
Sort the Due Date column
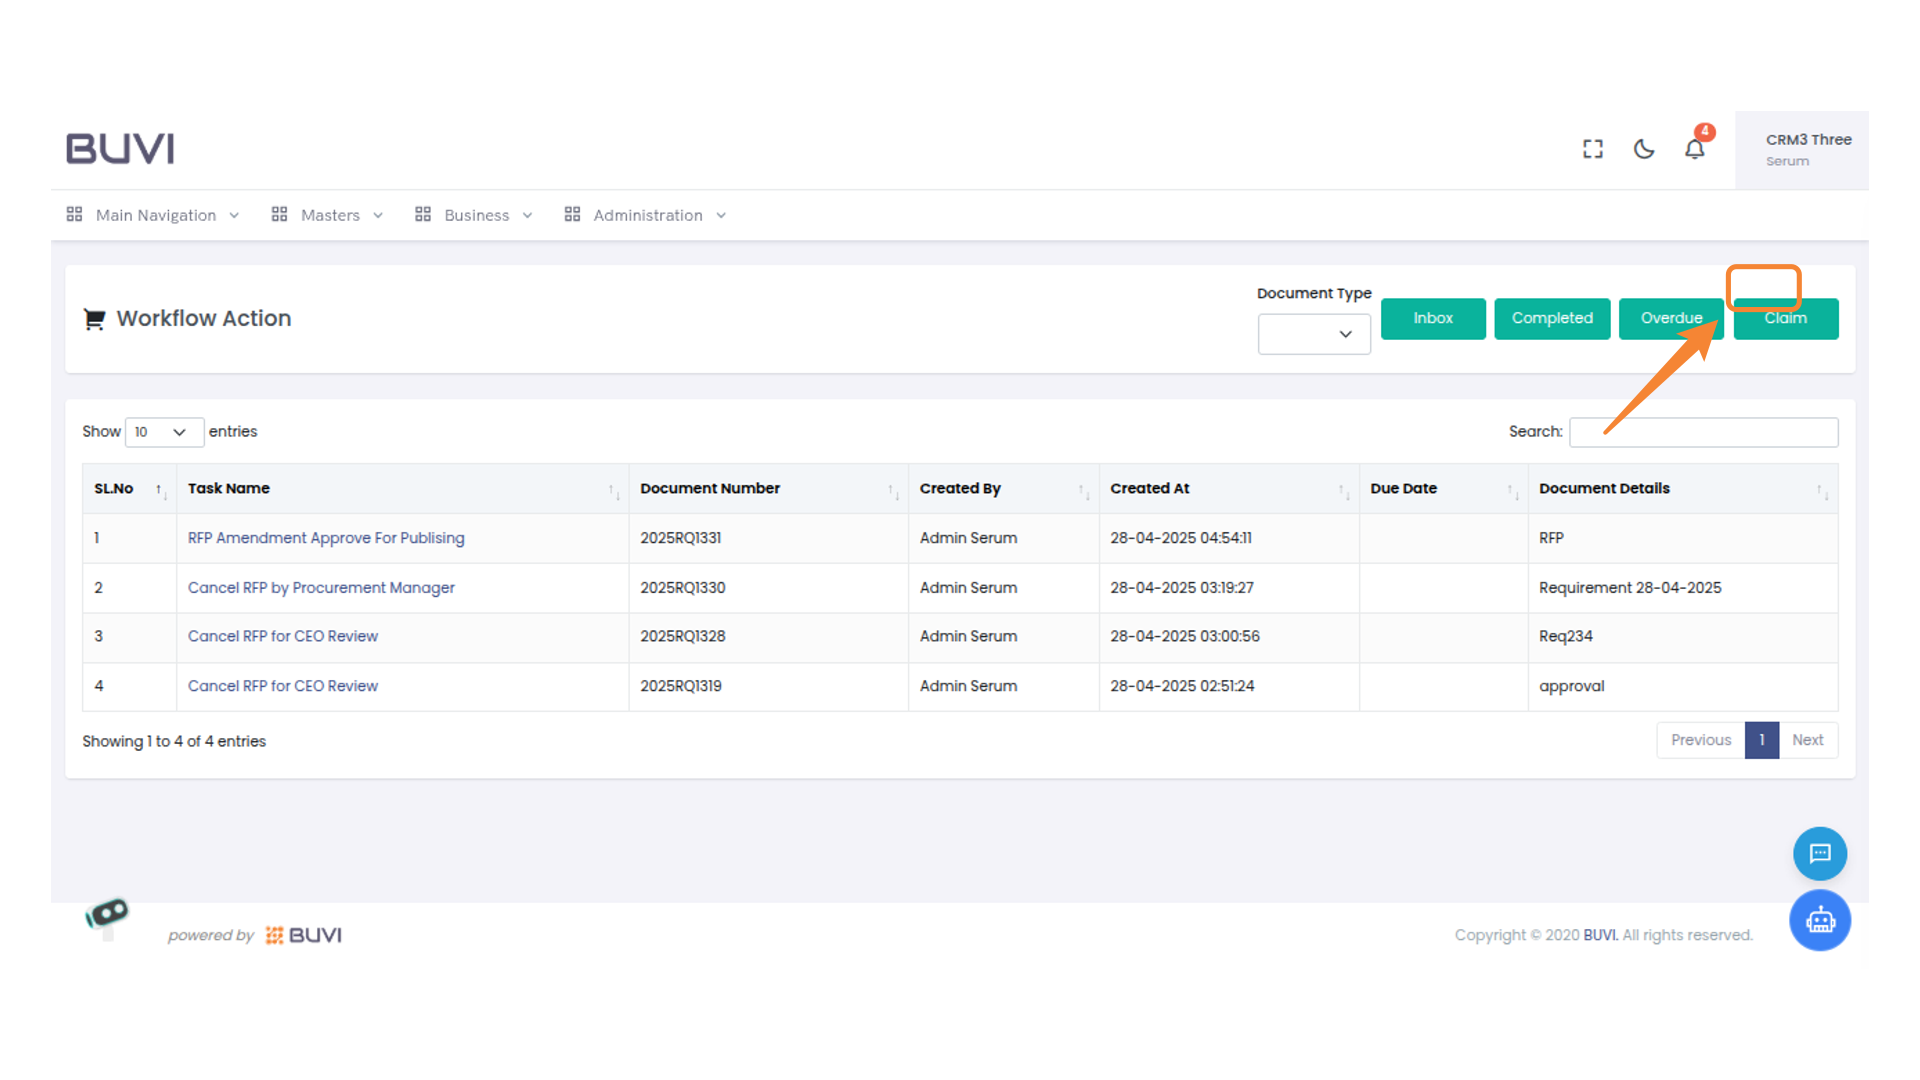(1512, 492)
